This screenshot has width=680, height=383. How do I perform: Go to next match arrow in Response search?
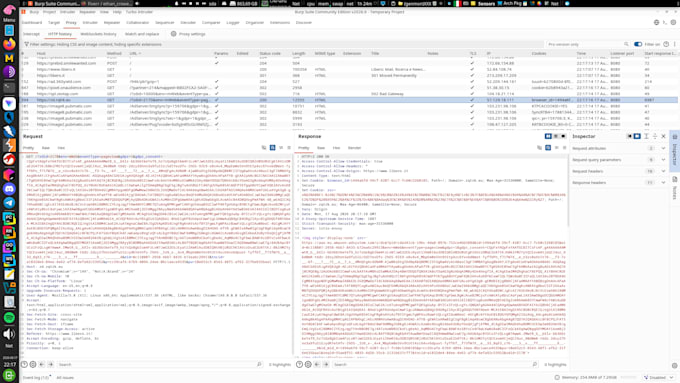click(326, 365)
